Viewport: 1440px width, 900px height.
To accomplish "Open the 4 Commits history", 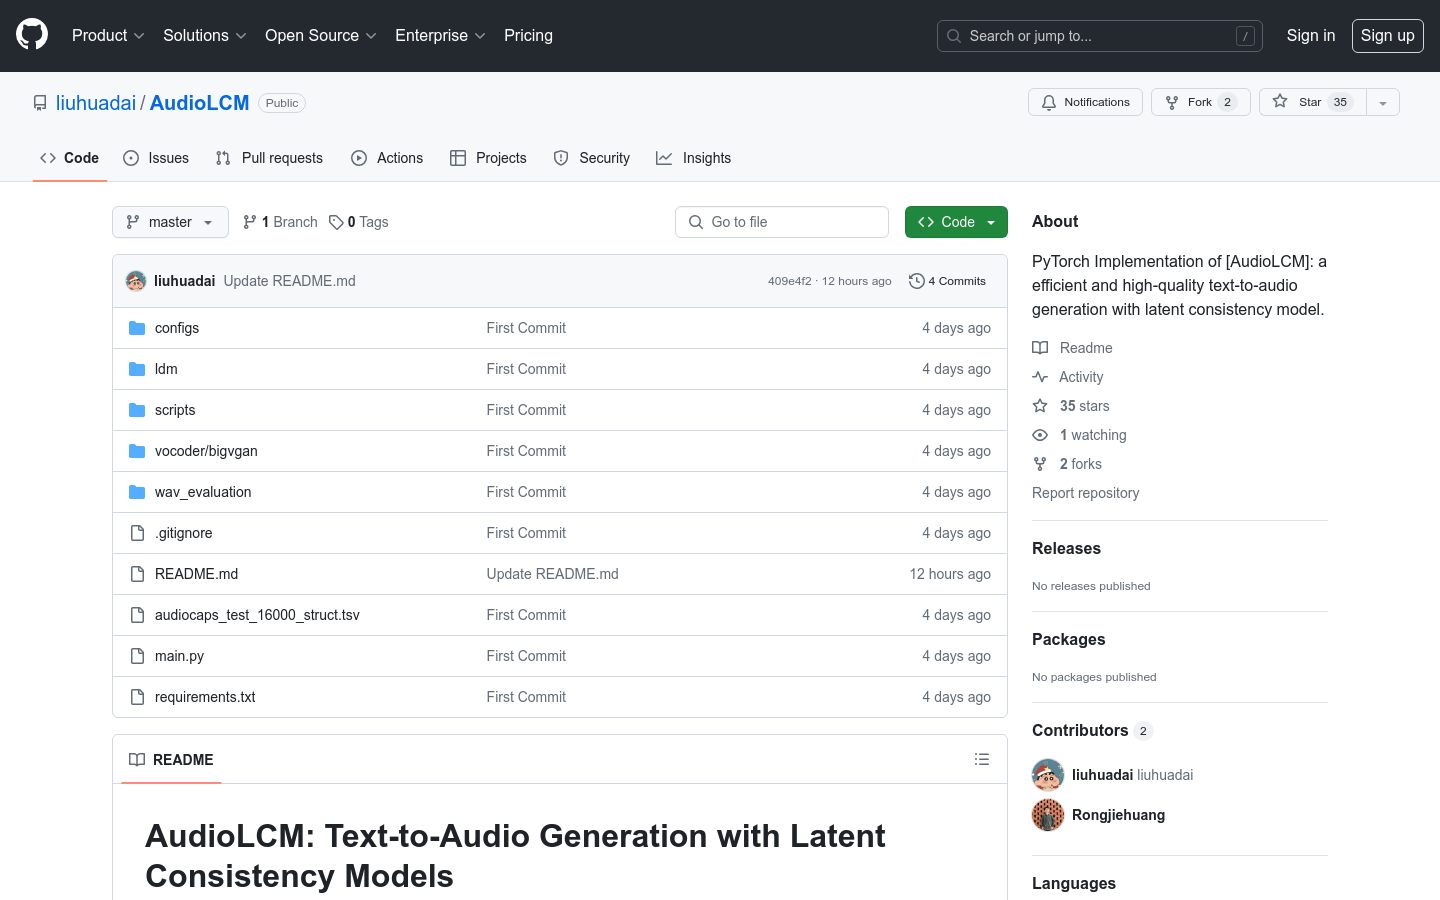I will pos(947,281).
